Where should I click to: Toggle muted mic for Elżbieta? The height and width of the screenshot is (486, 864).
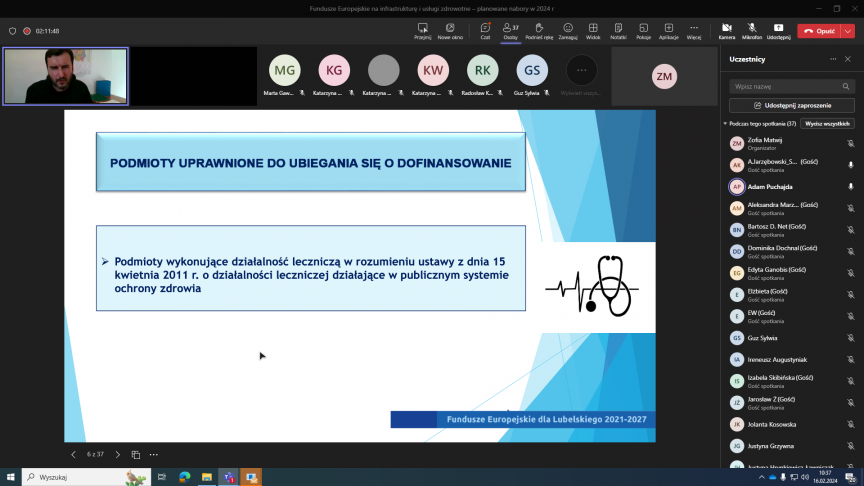(x=851, y=295)
